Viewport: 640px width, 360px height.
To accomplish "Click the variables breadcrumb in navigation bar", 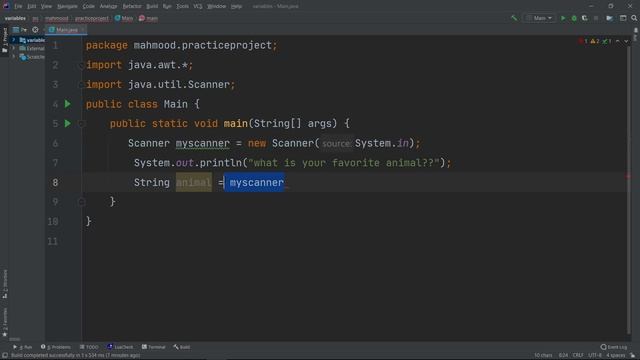I will coord(15,18).
